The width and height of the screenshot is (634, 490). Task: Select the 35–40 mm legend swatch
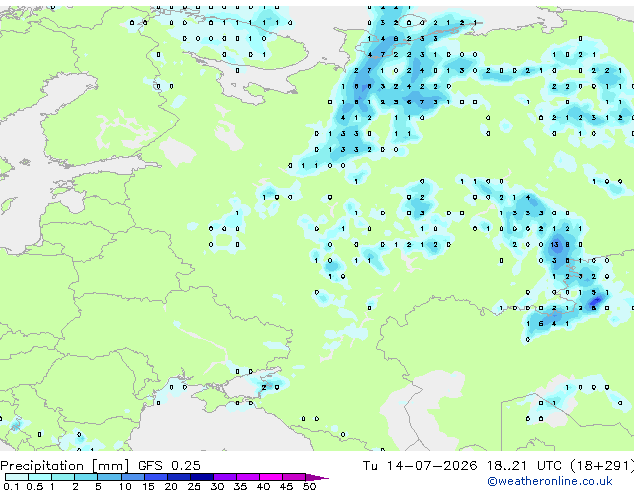pos(247,477)
